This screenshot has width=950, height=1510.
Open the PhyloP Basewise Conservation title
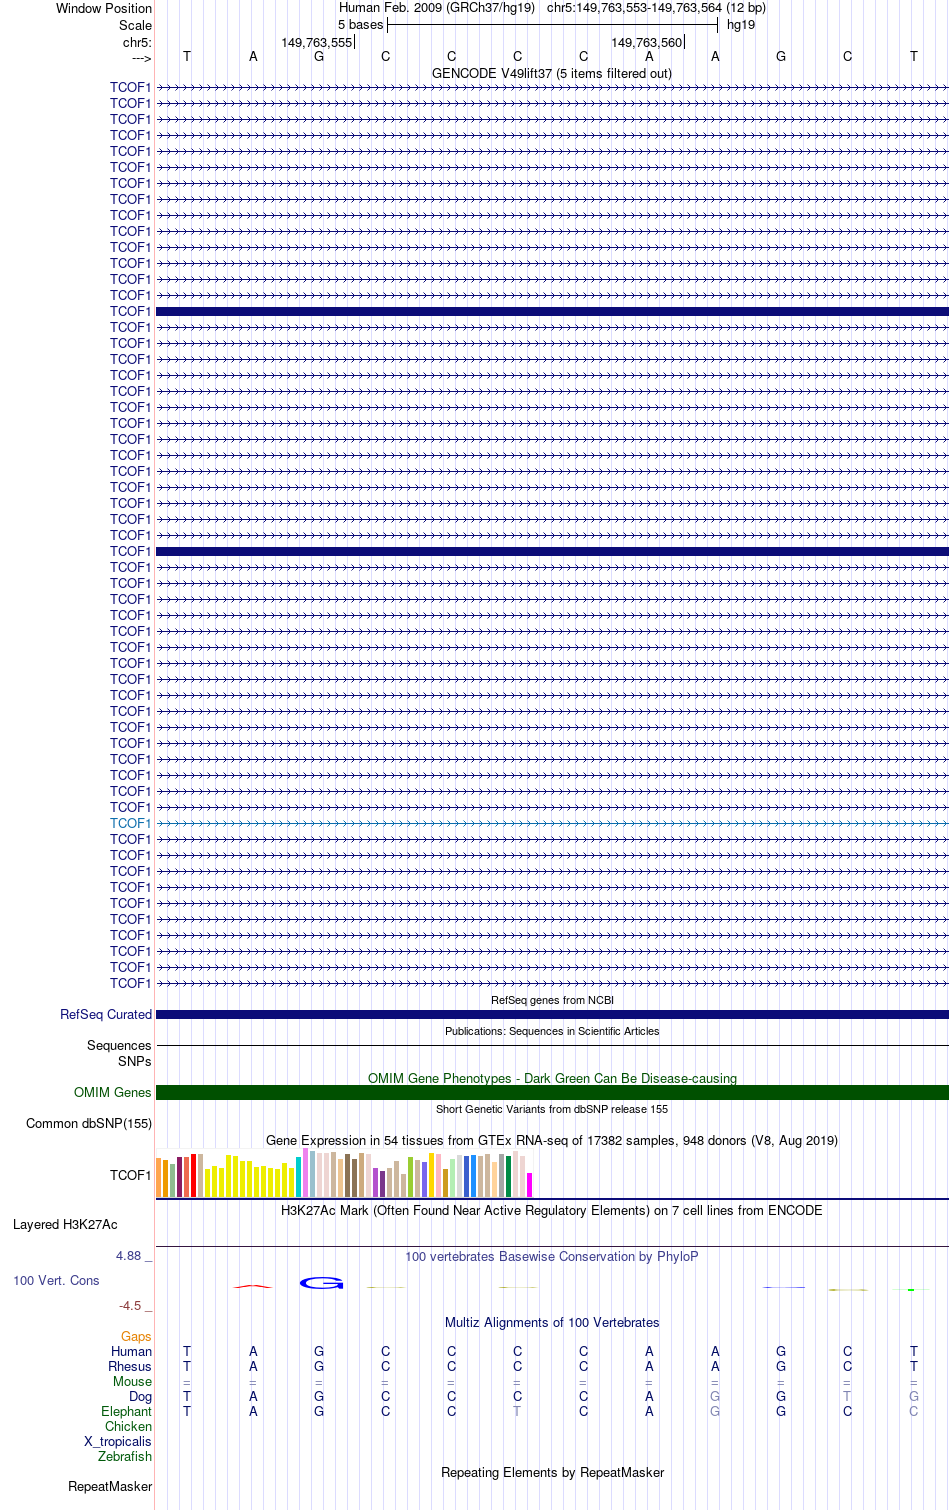tap(552, 1256)
